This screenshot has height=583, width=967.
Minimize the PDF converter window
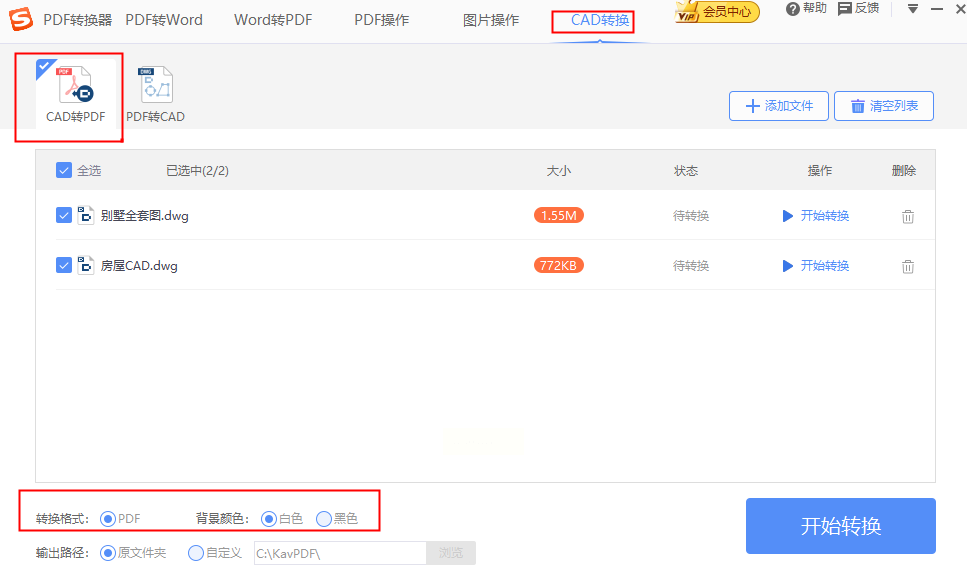click(937, 9)
